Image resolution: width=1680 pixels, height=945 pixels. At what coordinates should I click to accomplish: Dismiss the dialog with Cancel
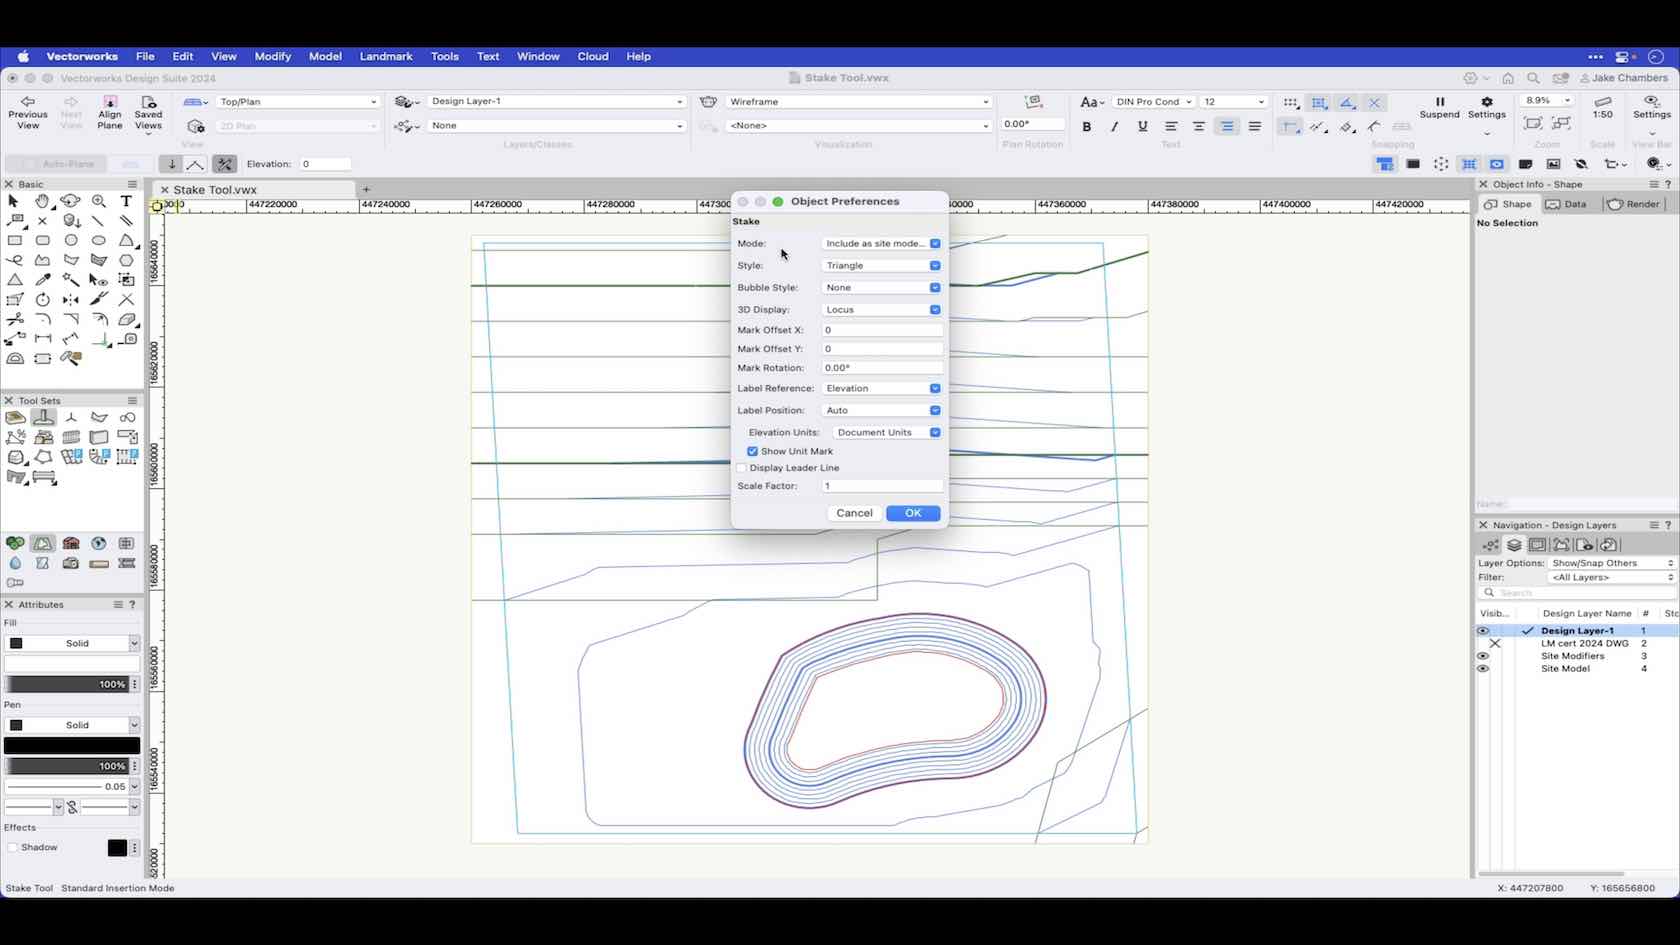point(854,512)
